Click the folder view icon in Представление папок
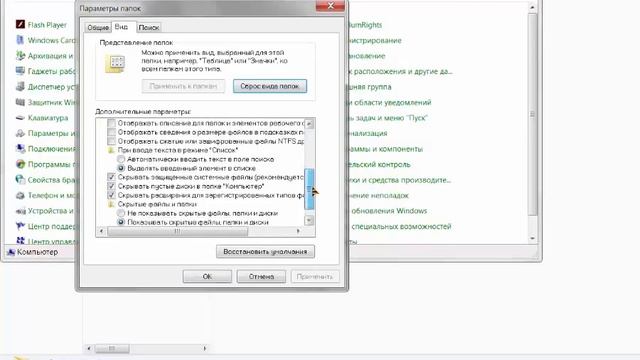Viewport: 640px width, 360px height. 115,64
